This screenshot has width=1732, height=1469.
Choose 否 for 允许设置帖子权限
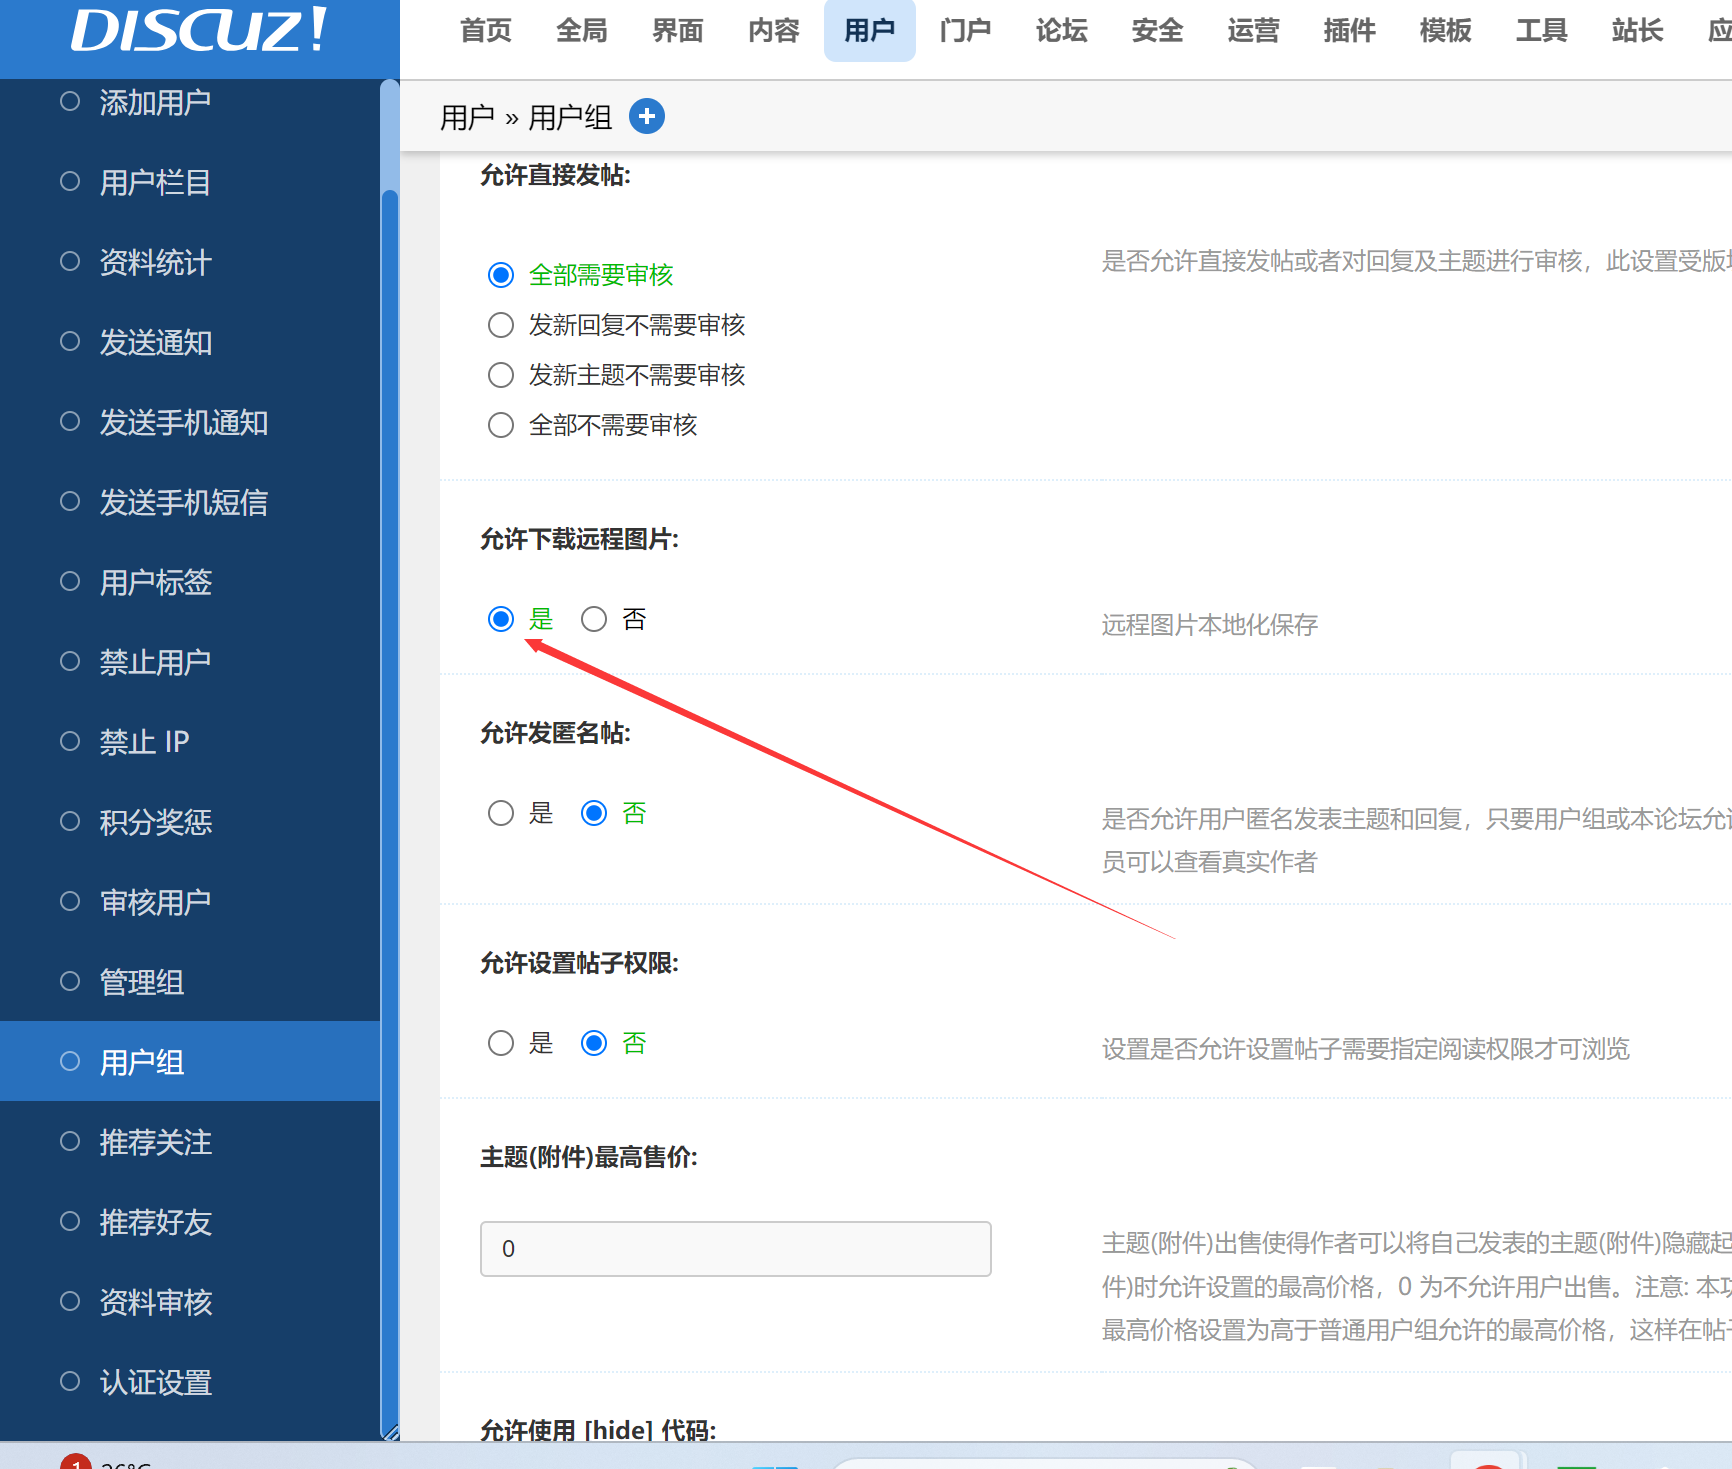coord(594,1043)
